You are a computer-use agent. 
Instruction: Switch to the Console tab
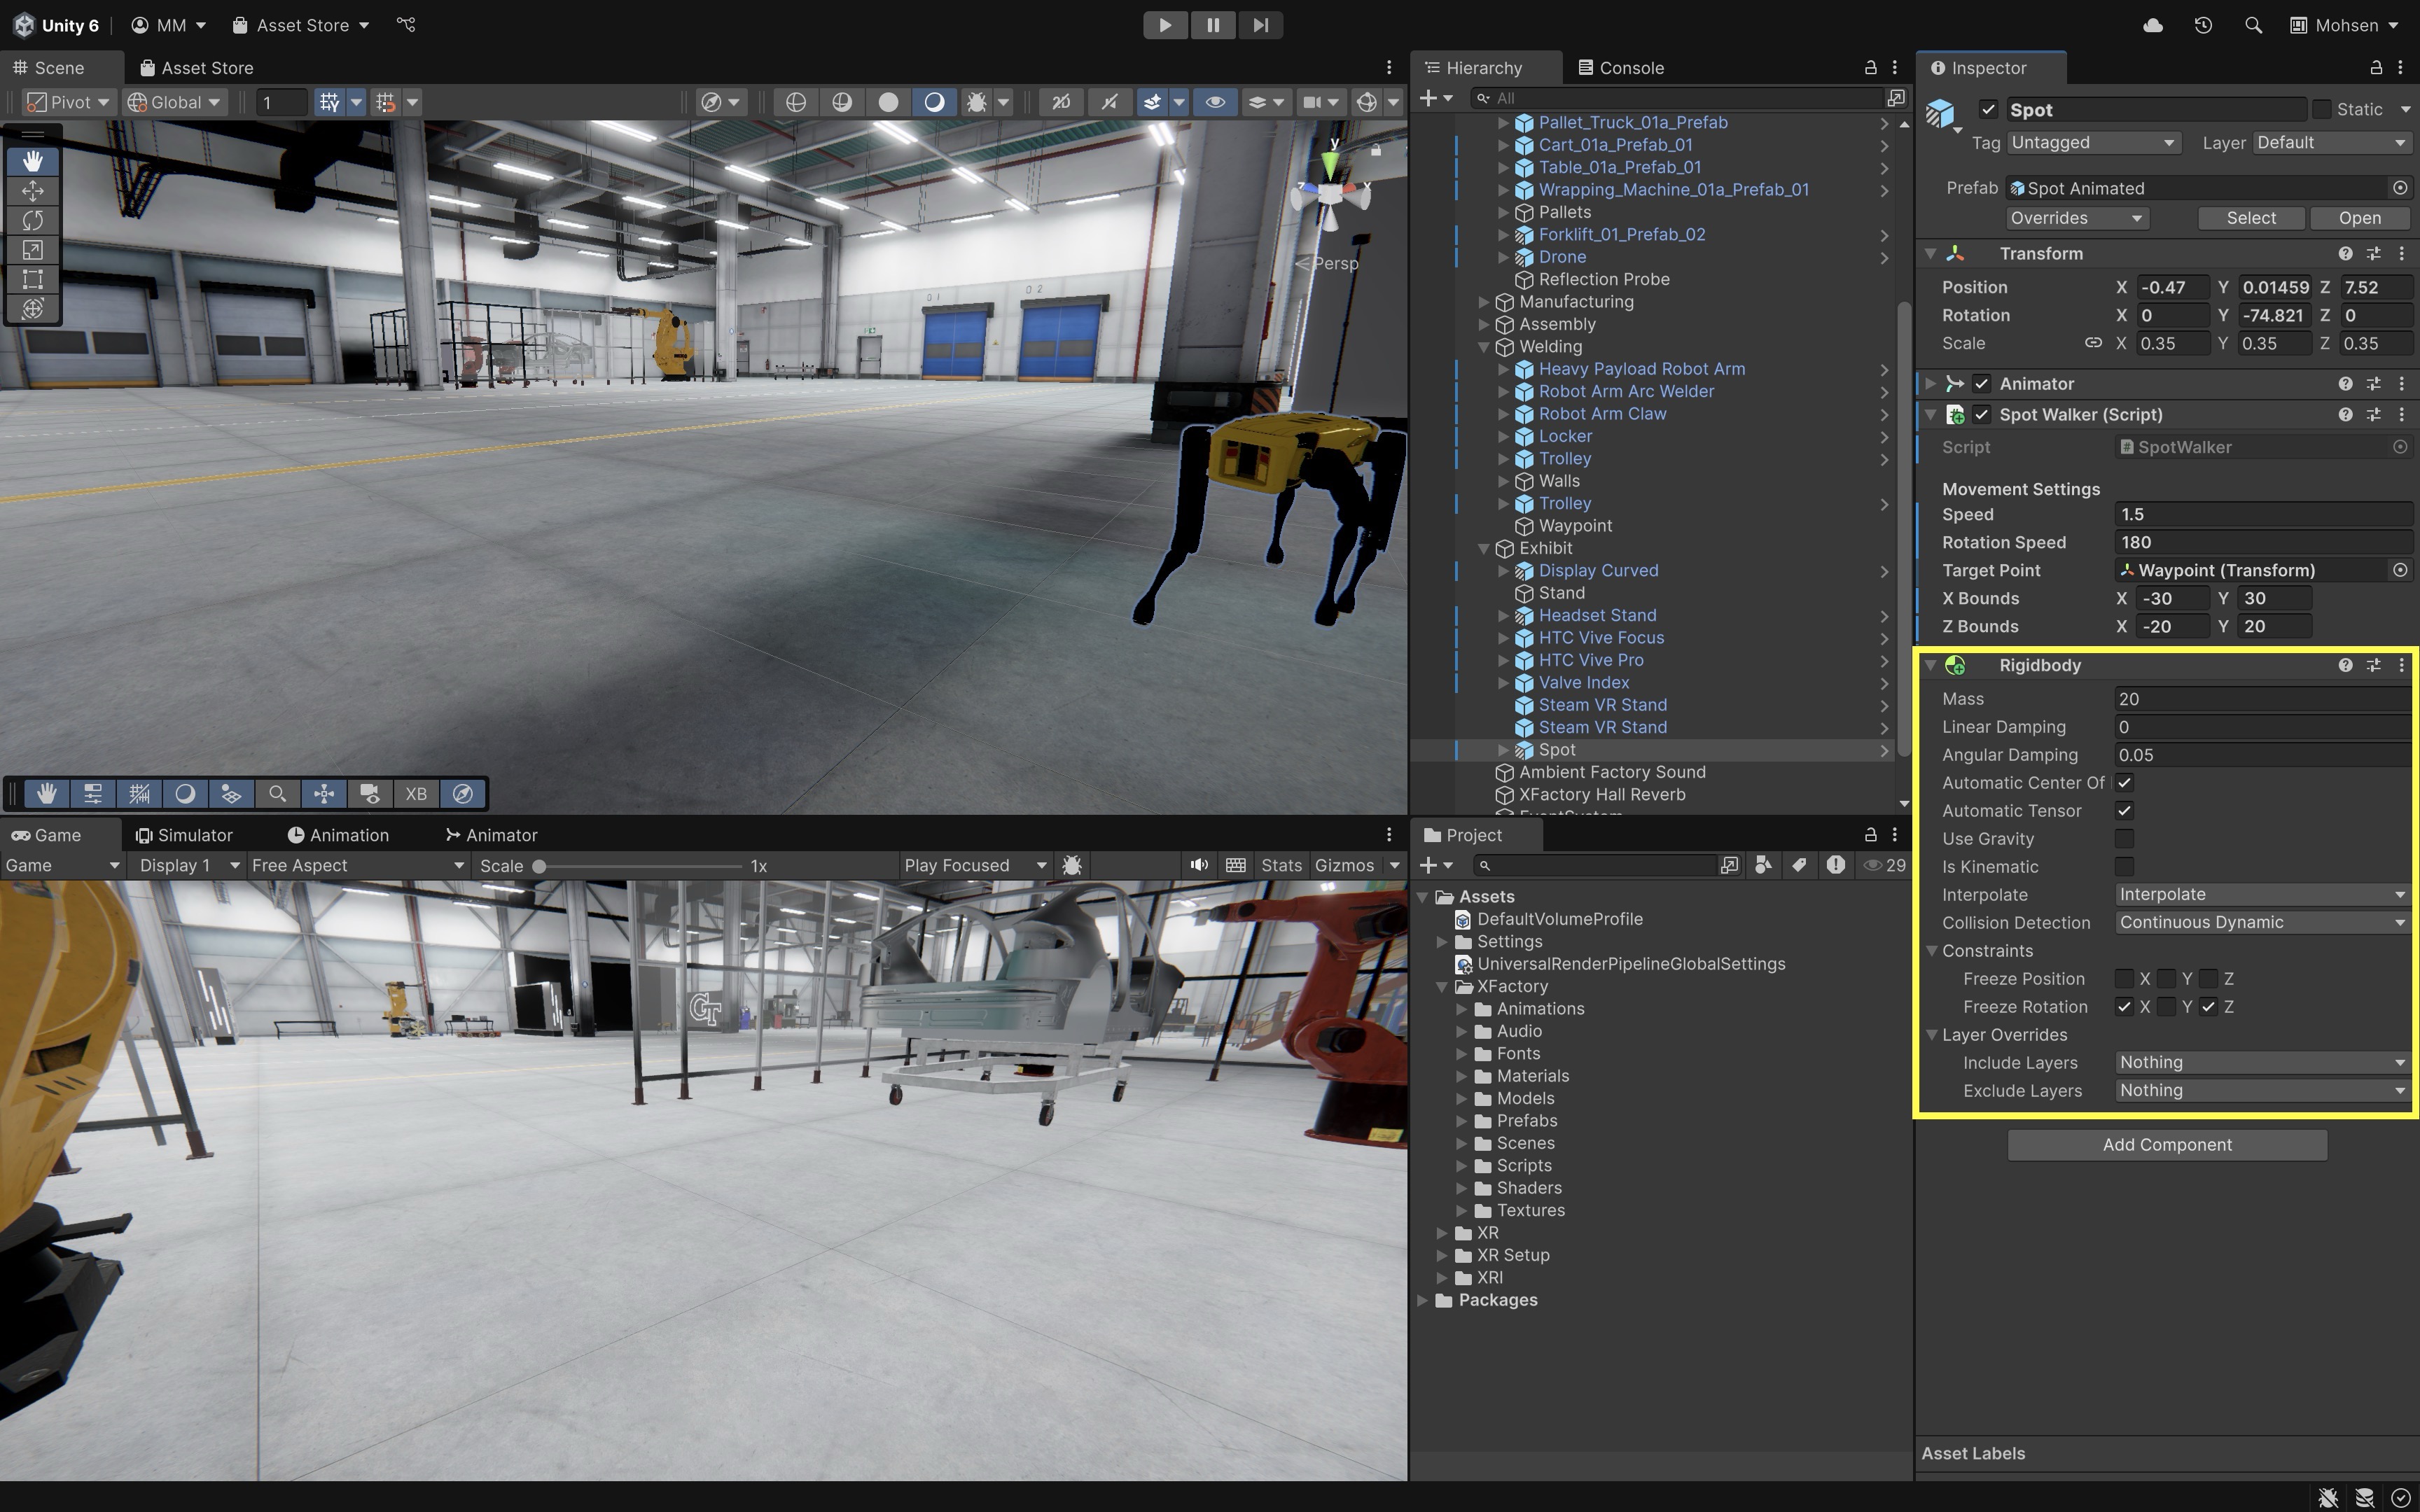coord(1621,68)
